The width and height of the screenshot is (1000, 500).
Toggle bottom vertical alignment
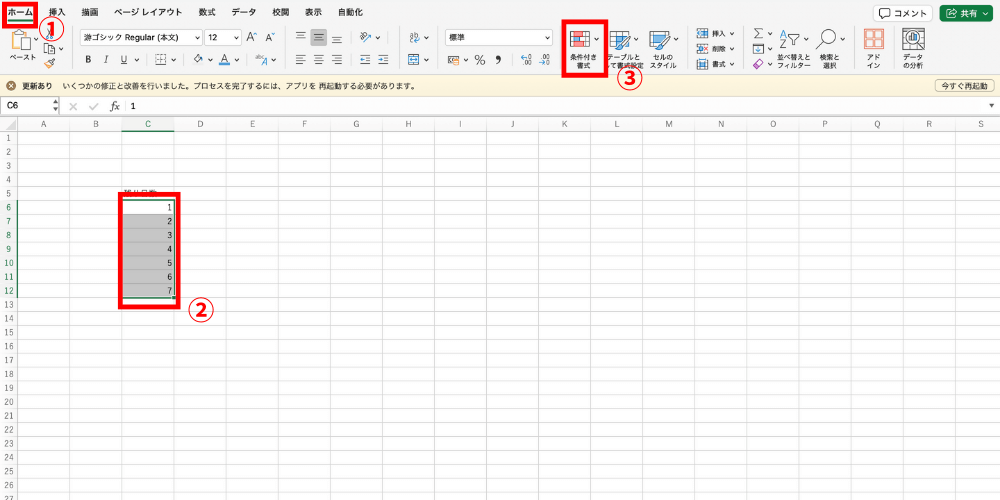click(337, 38)
